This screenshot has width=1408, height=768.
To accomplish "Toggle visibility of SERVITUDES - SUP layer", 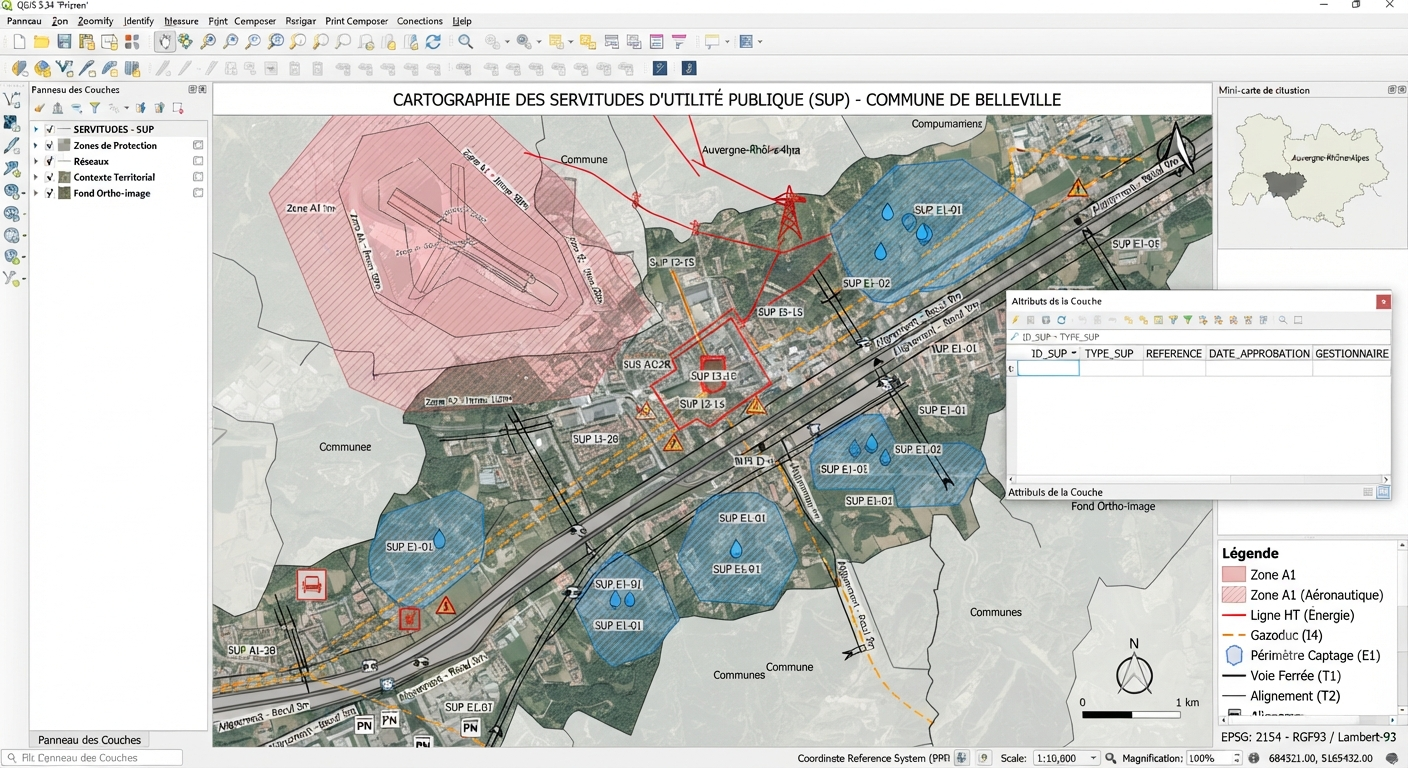I will [x=50, y=129].
